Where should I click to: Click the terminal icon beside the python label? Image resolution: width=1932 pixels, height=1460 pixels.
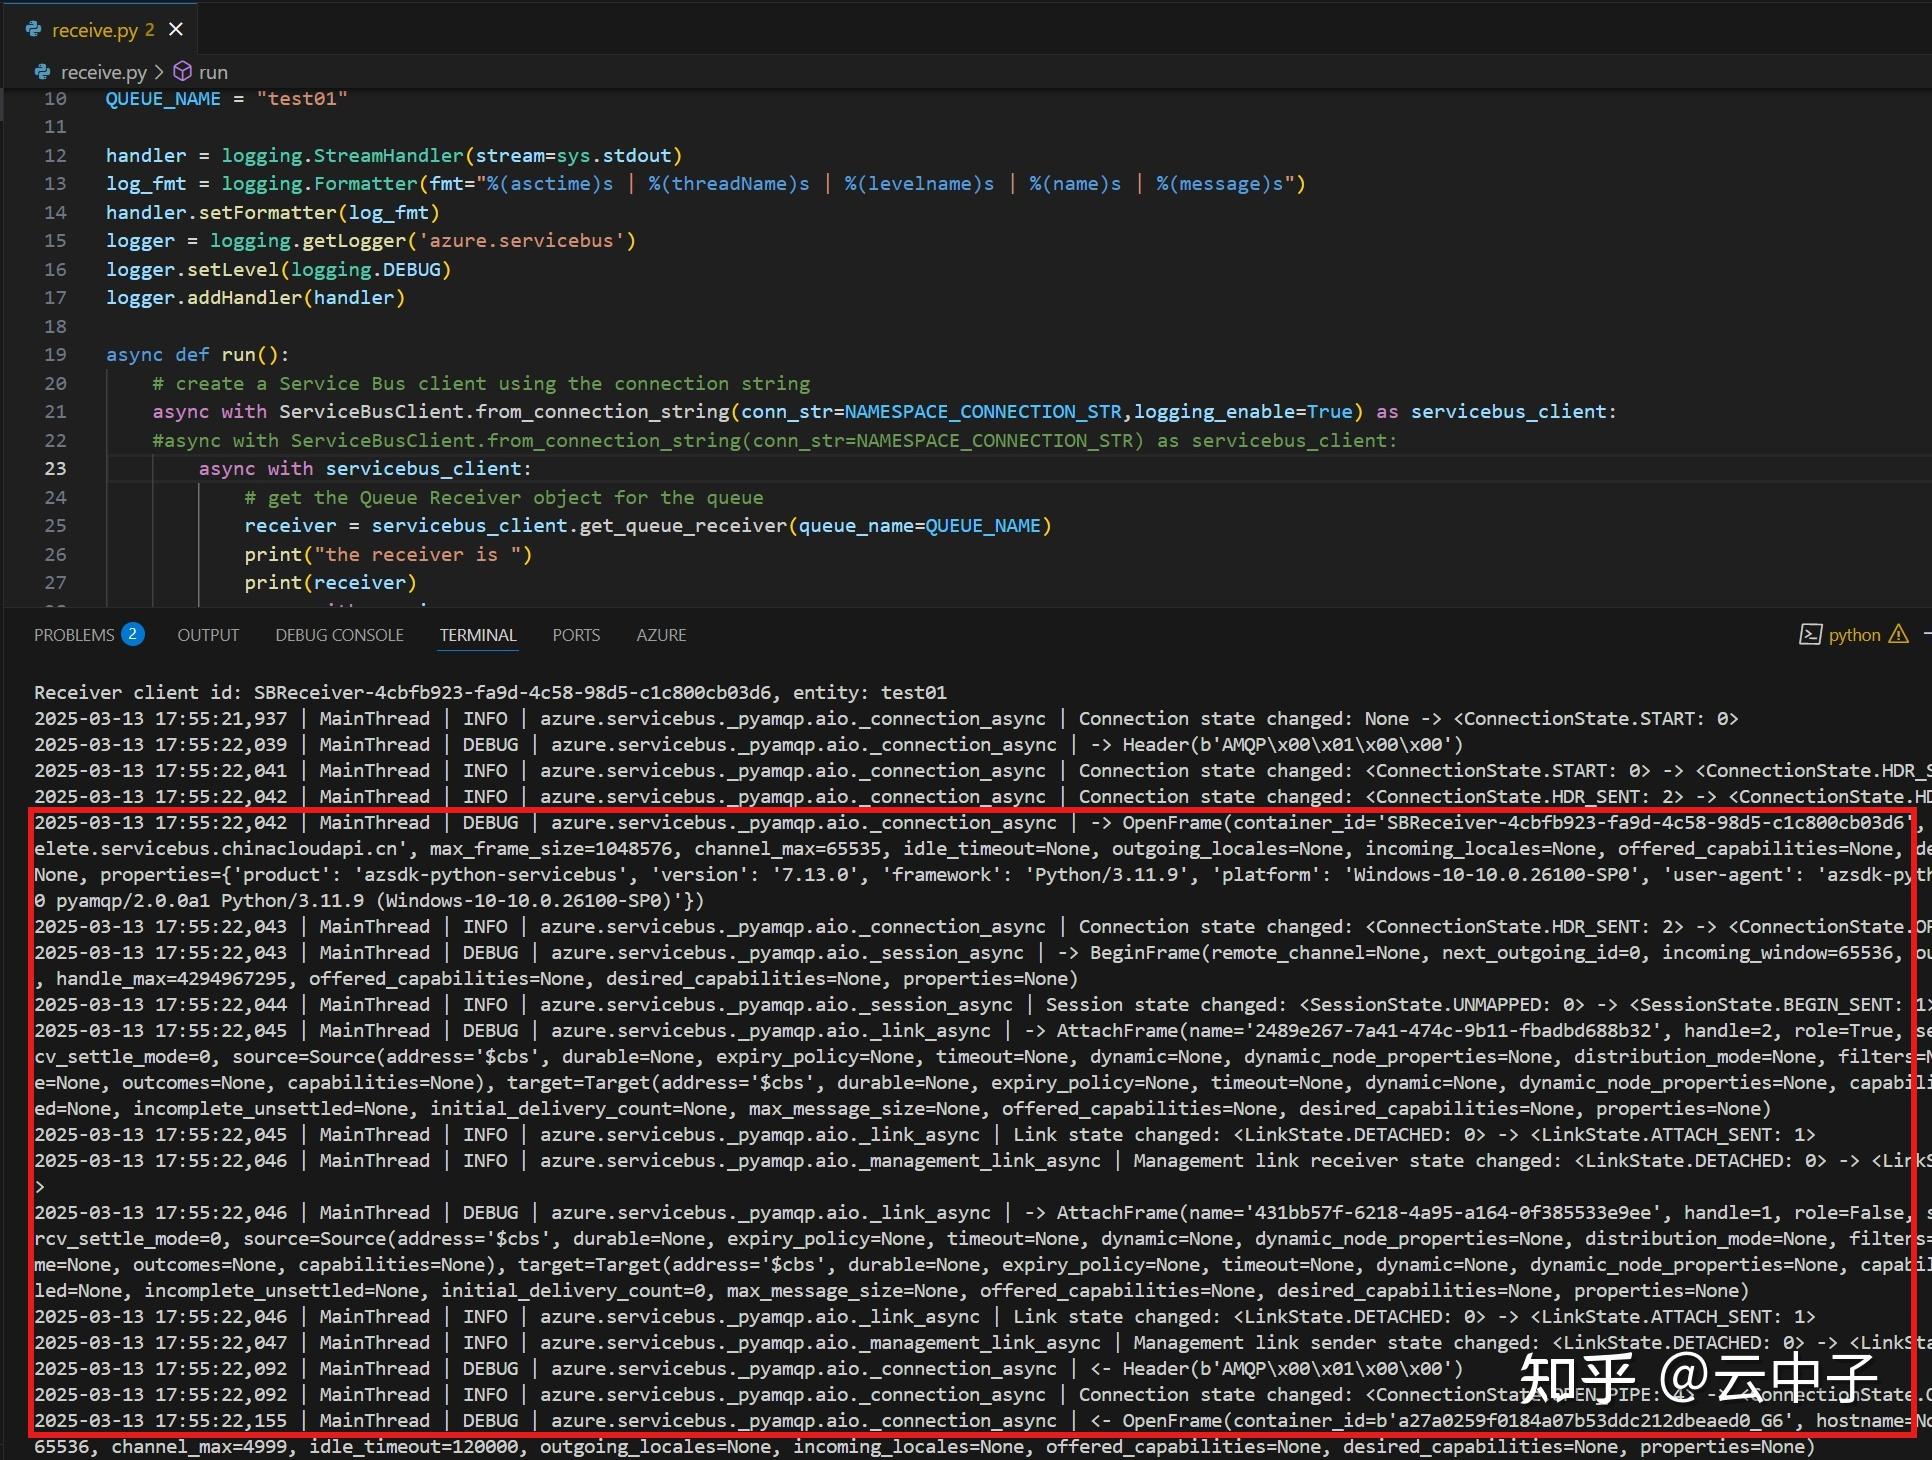tap(1810, 634)
